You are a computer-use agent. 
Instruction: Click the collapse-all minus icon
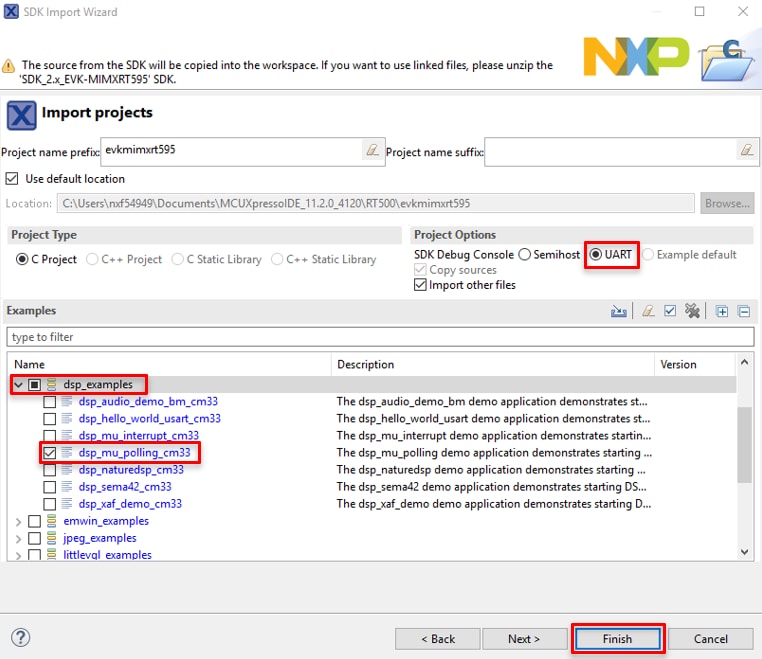coord(743,311)
